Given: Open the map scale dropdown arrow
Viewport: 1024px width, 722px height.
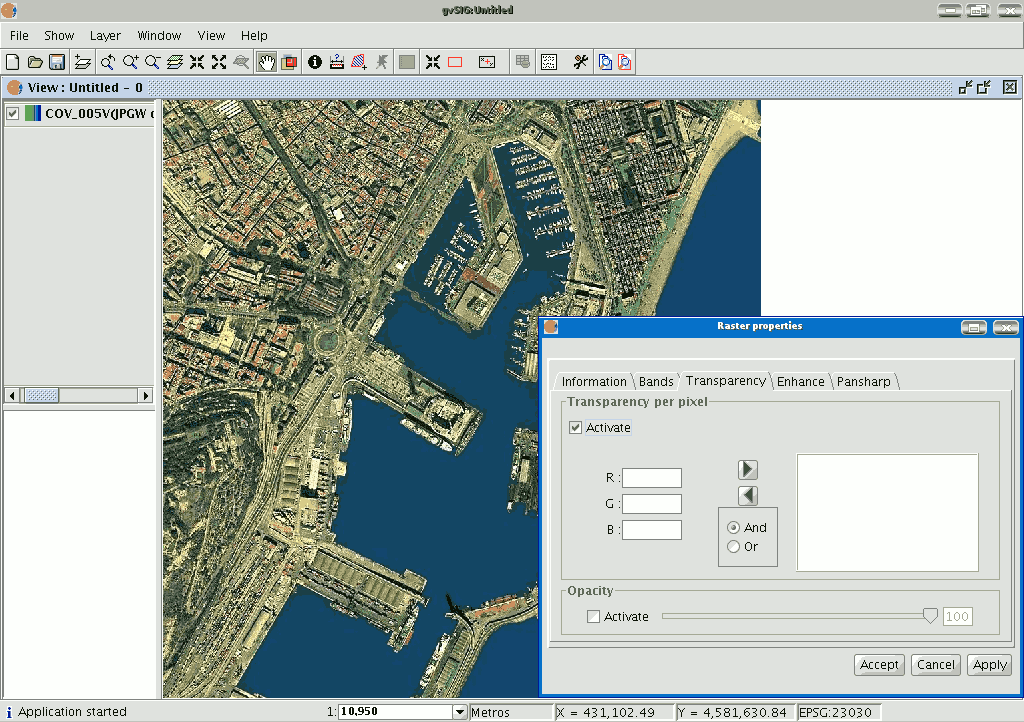Looking at the screenshot, I should [460, 712].
